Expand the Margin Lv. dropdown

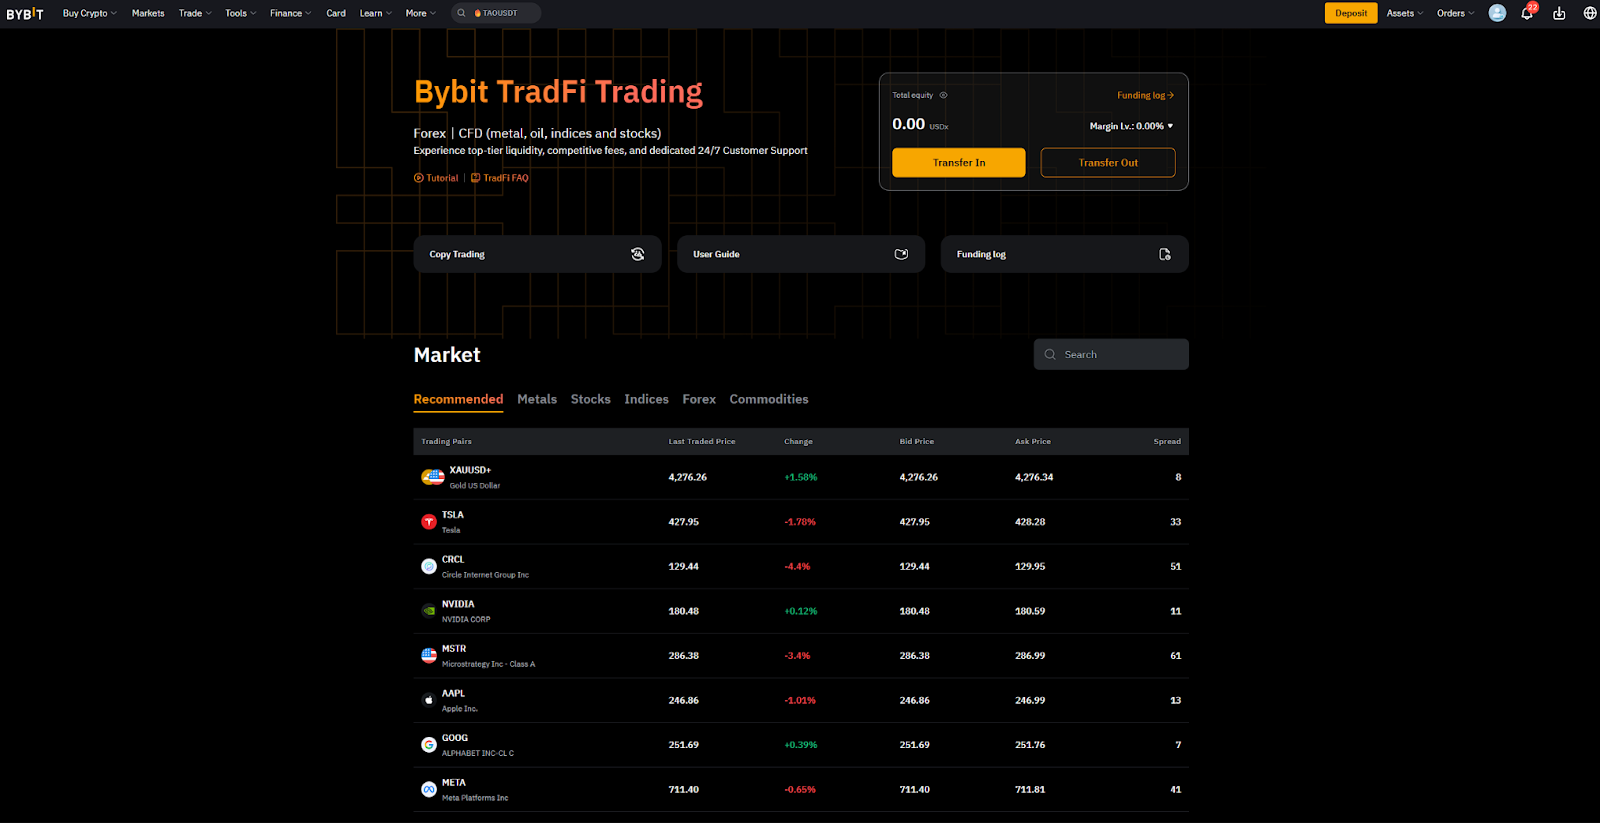tap(1132, 126)
